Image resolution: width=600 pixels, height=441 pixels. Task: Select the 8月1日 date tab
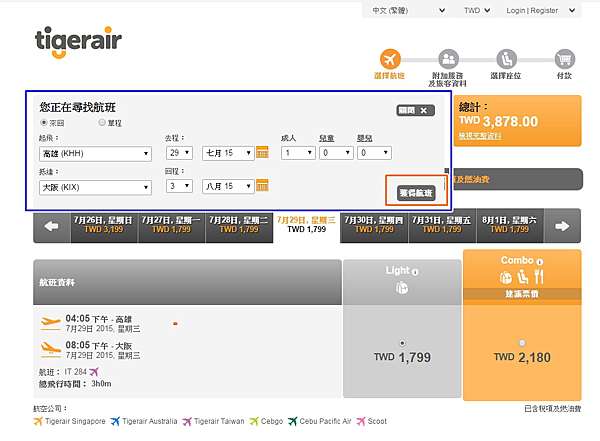[x=510, y=226]
